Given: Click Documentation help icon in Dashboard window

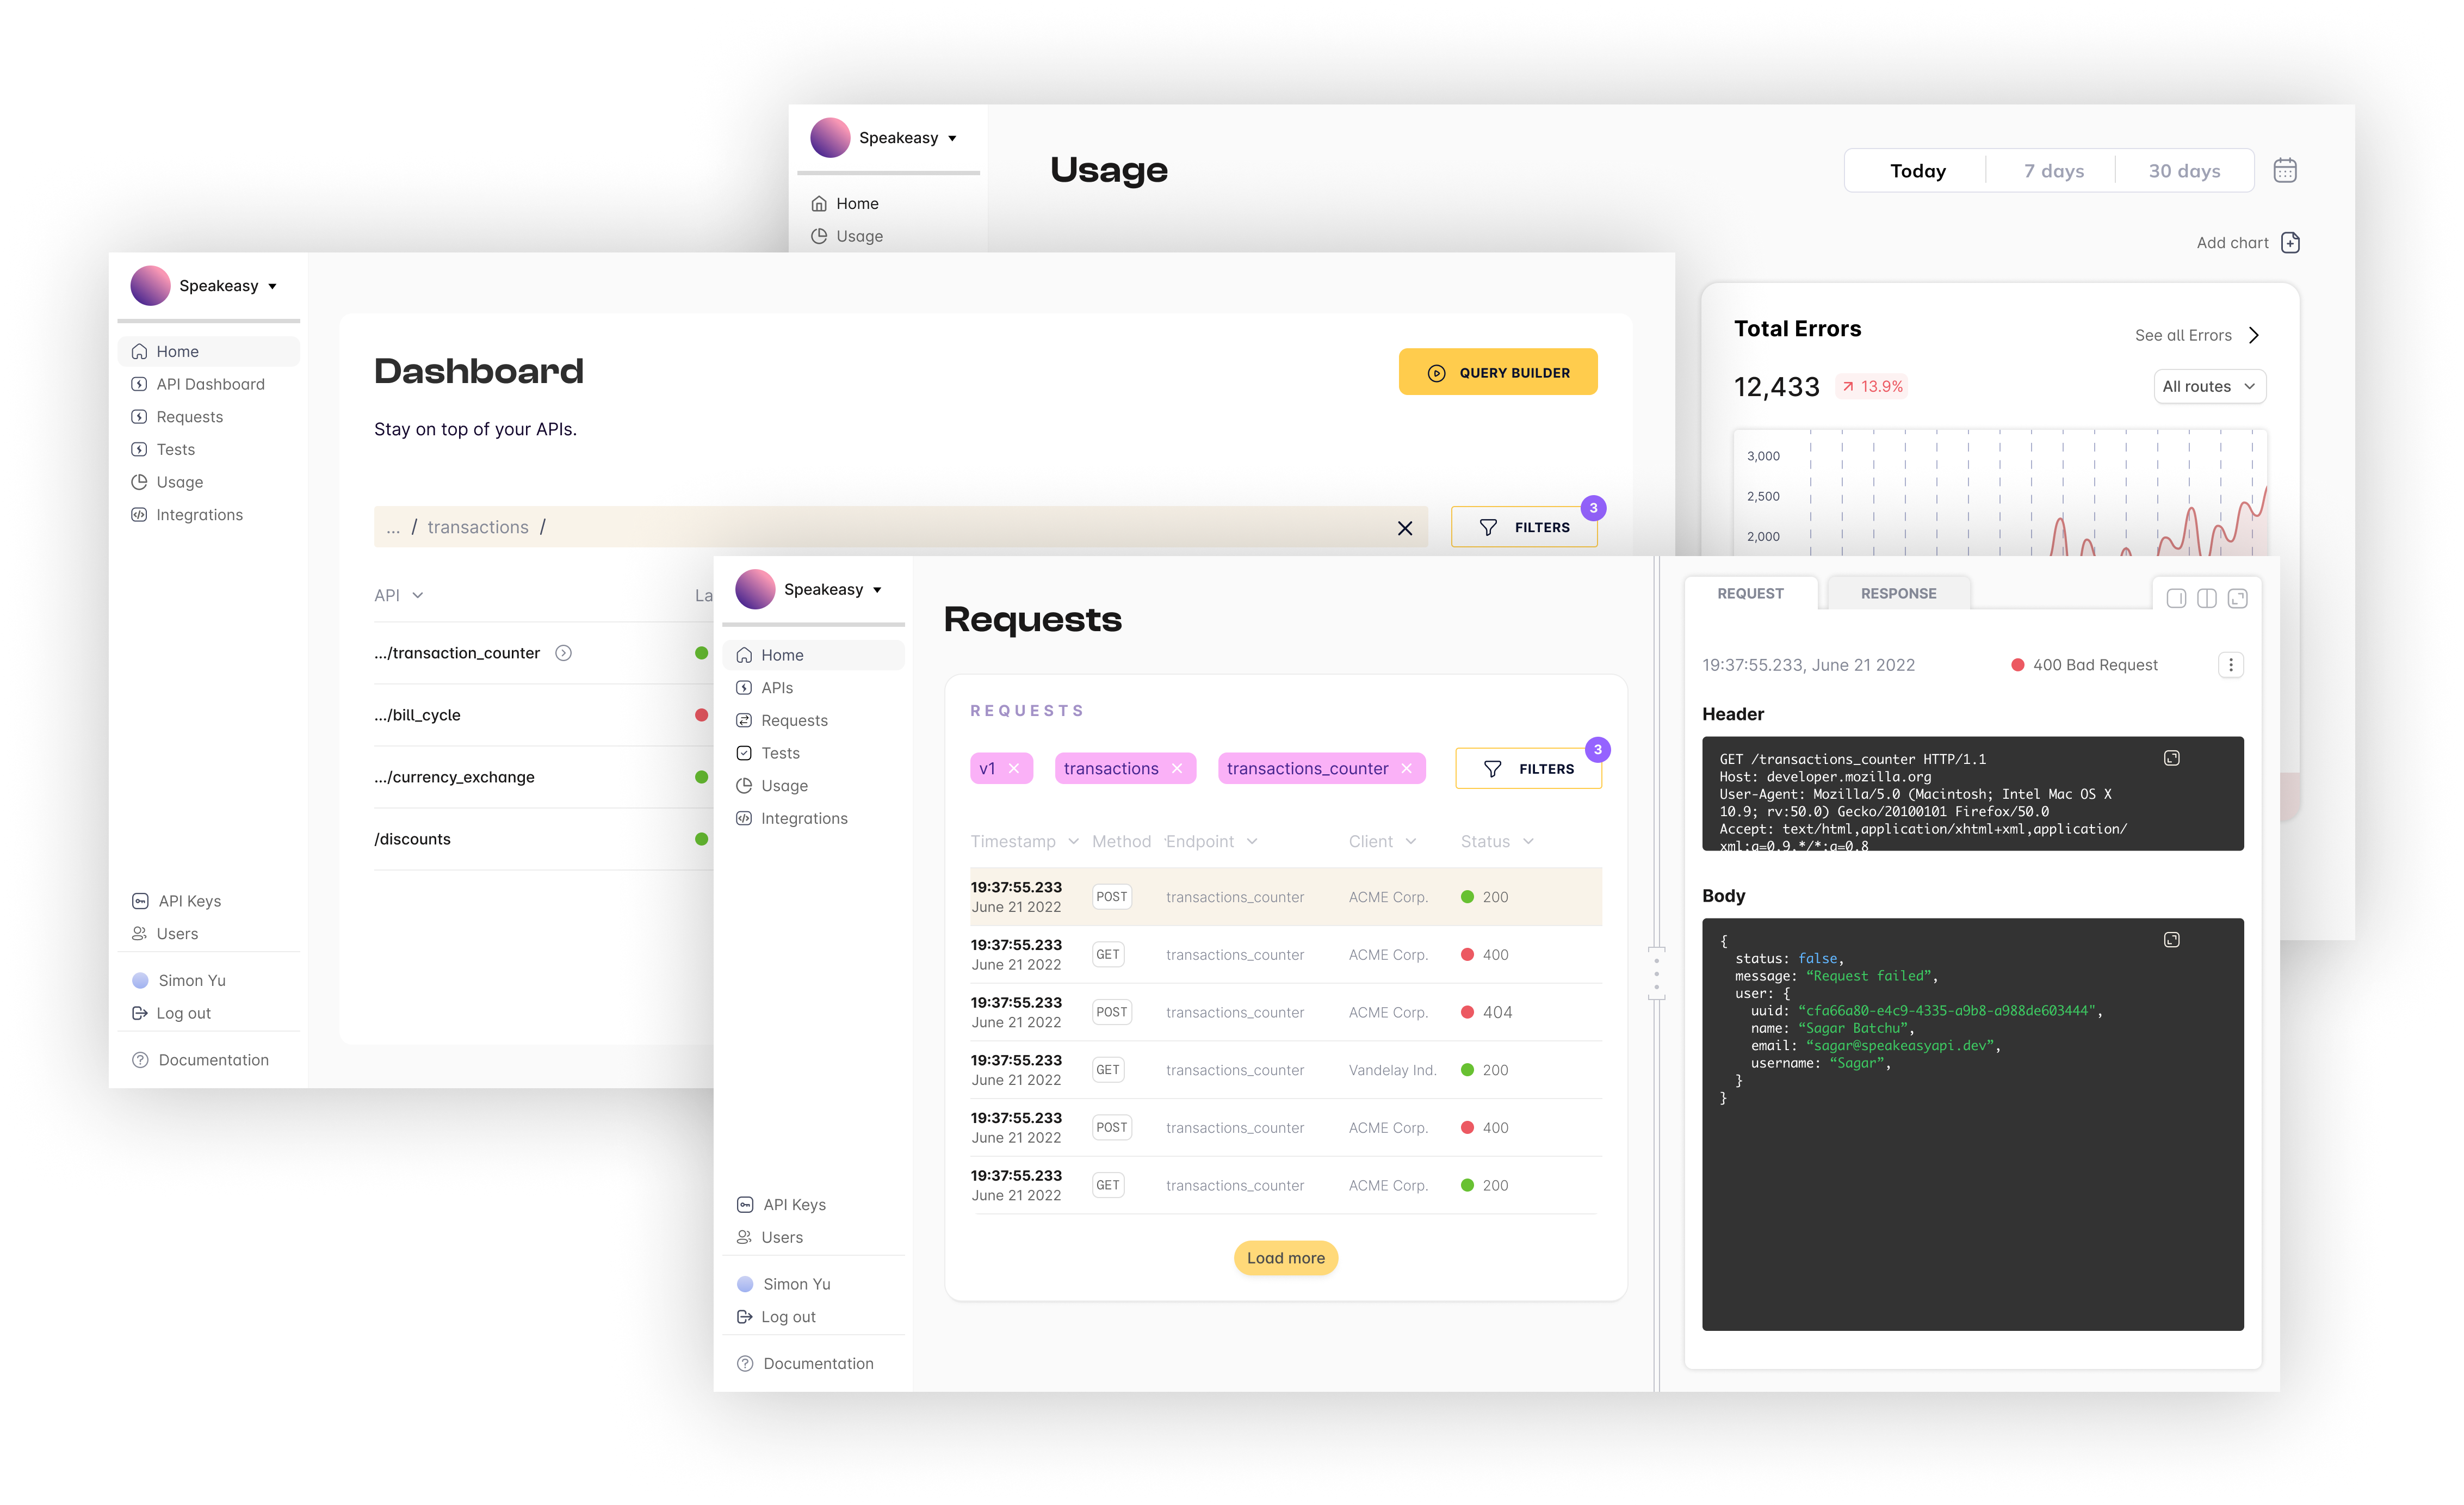Looking at the screenshot, I should [x=141, y=1060].
